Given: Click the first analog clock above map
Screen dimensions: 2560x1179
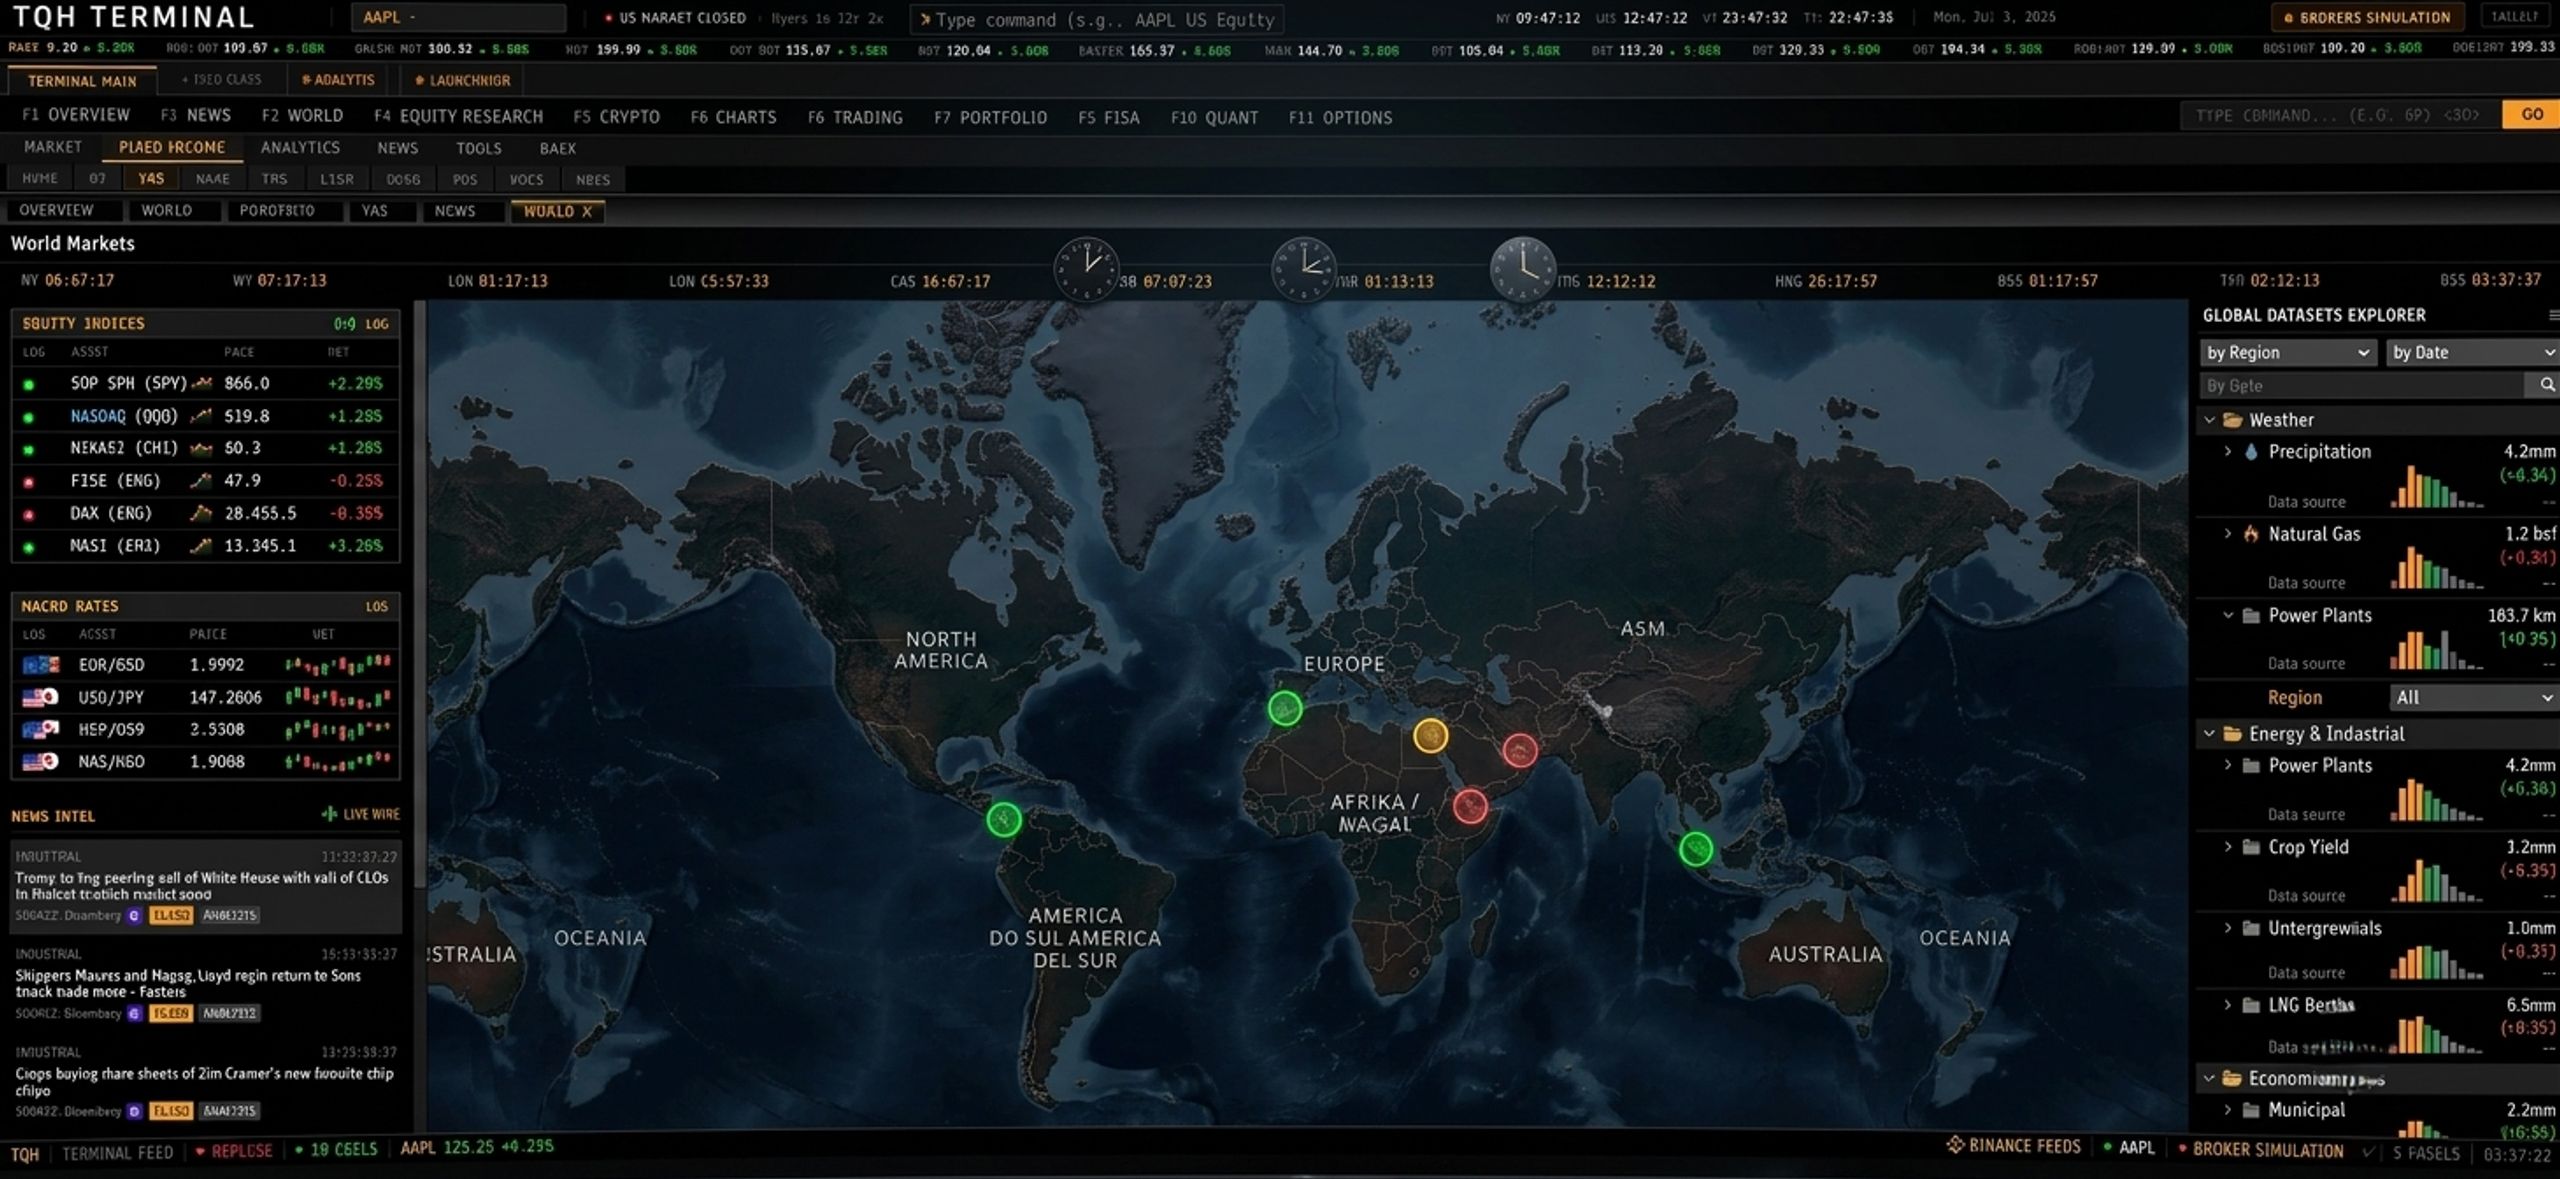Looking at the screenshot, I should coord(1086,269).
